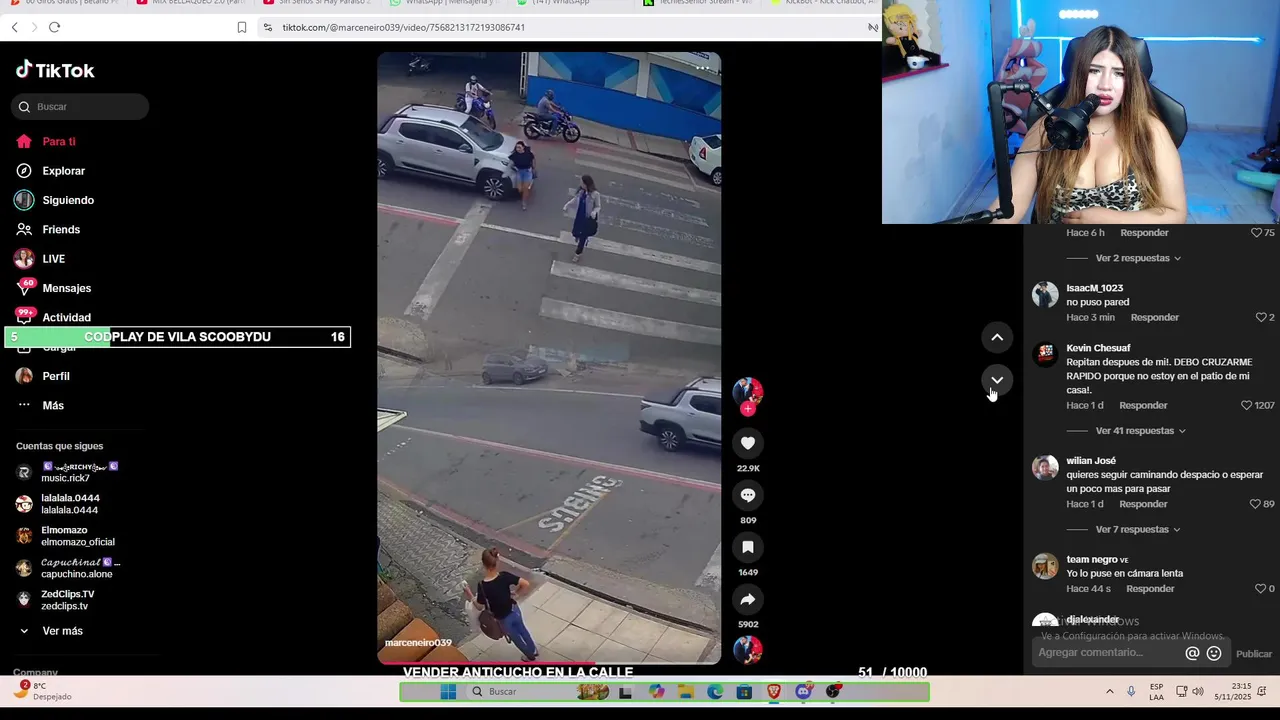Like team negro's comment heart
The height and width of the screenshot is (720, 1280).
coord(1260,589)
